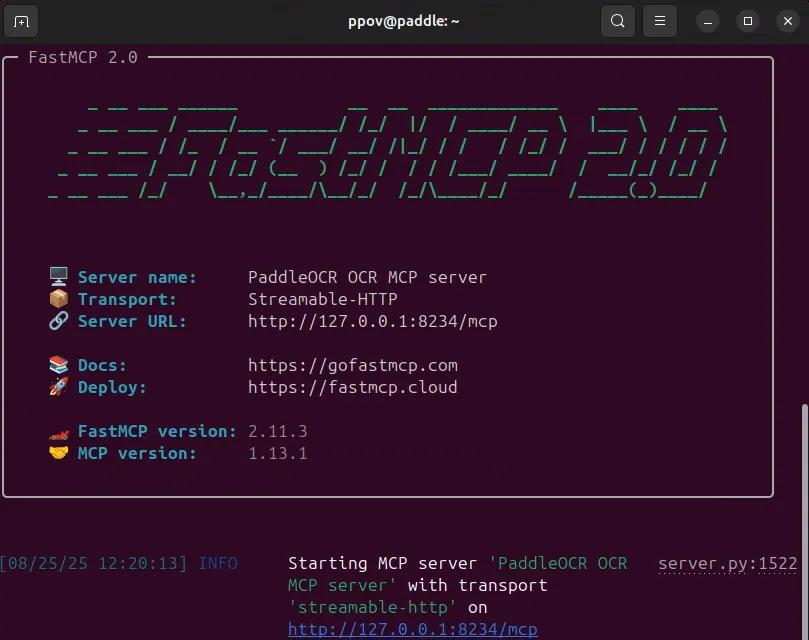Click the rocket emoji beside Deploy
This screenshot has height=640, width=809.
(x=59, y=387)
